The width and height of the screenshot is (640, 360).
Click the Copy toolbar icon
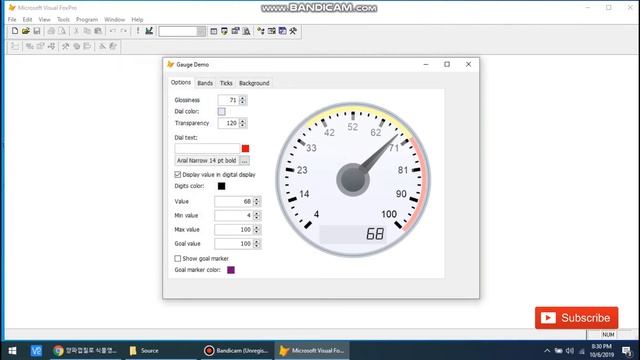click(87, 31)
